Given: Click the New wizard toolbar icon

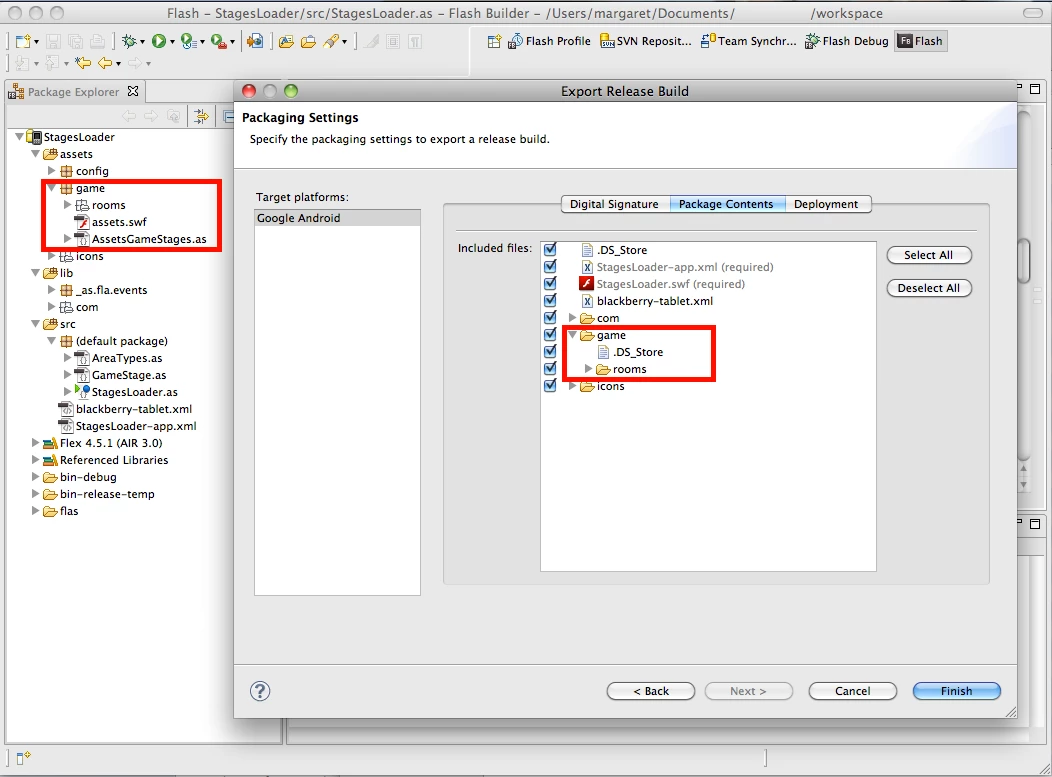Looking at the screenshot, I should coord(23,42).
